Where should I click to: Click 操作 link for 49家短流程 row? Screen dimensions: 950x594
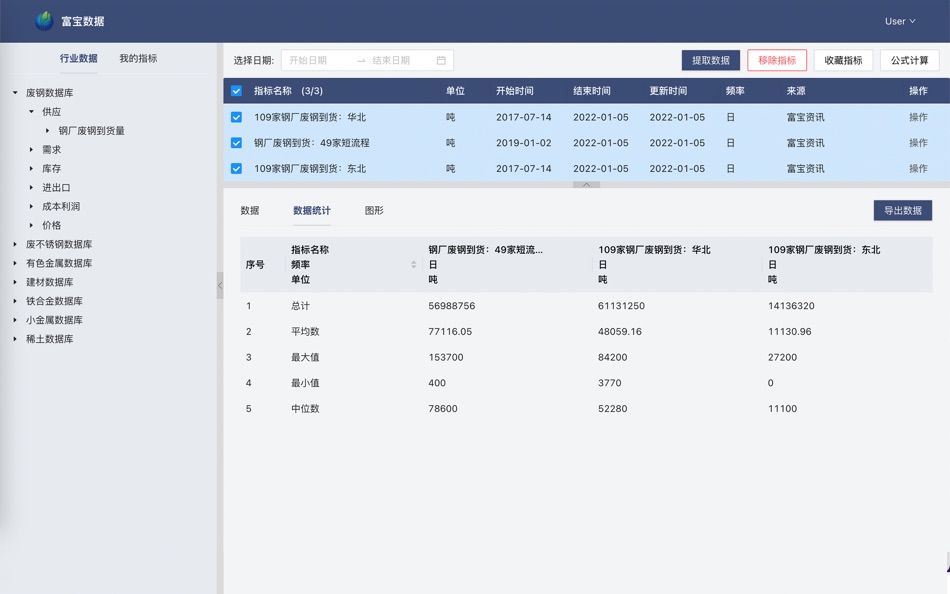click(918, 143)
